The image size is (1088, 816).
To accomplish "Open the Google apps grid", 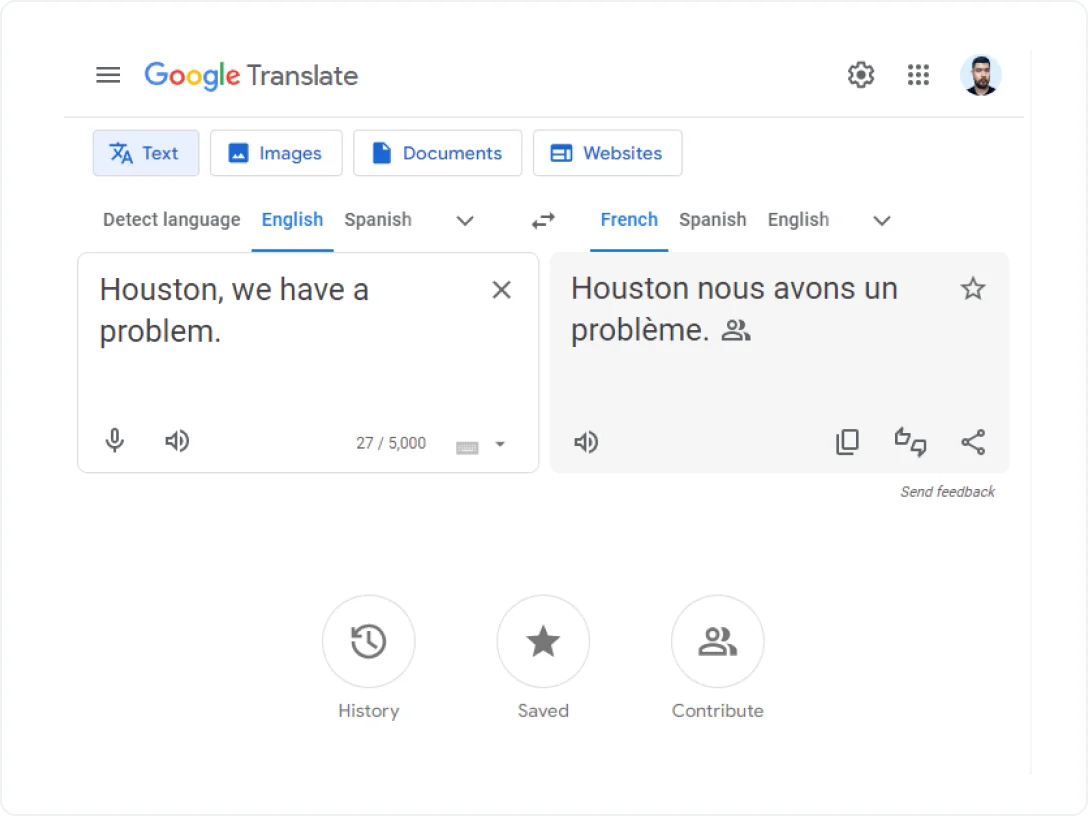I will tap(918, 75).
